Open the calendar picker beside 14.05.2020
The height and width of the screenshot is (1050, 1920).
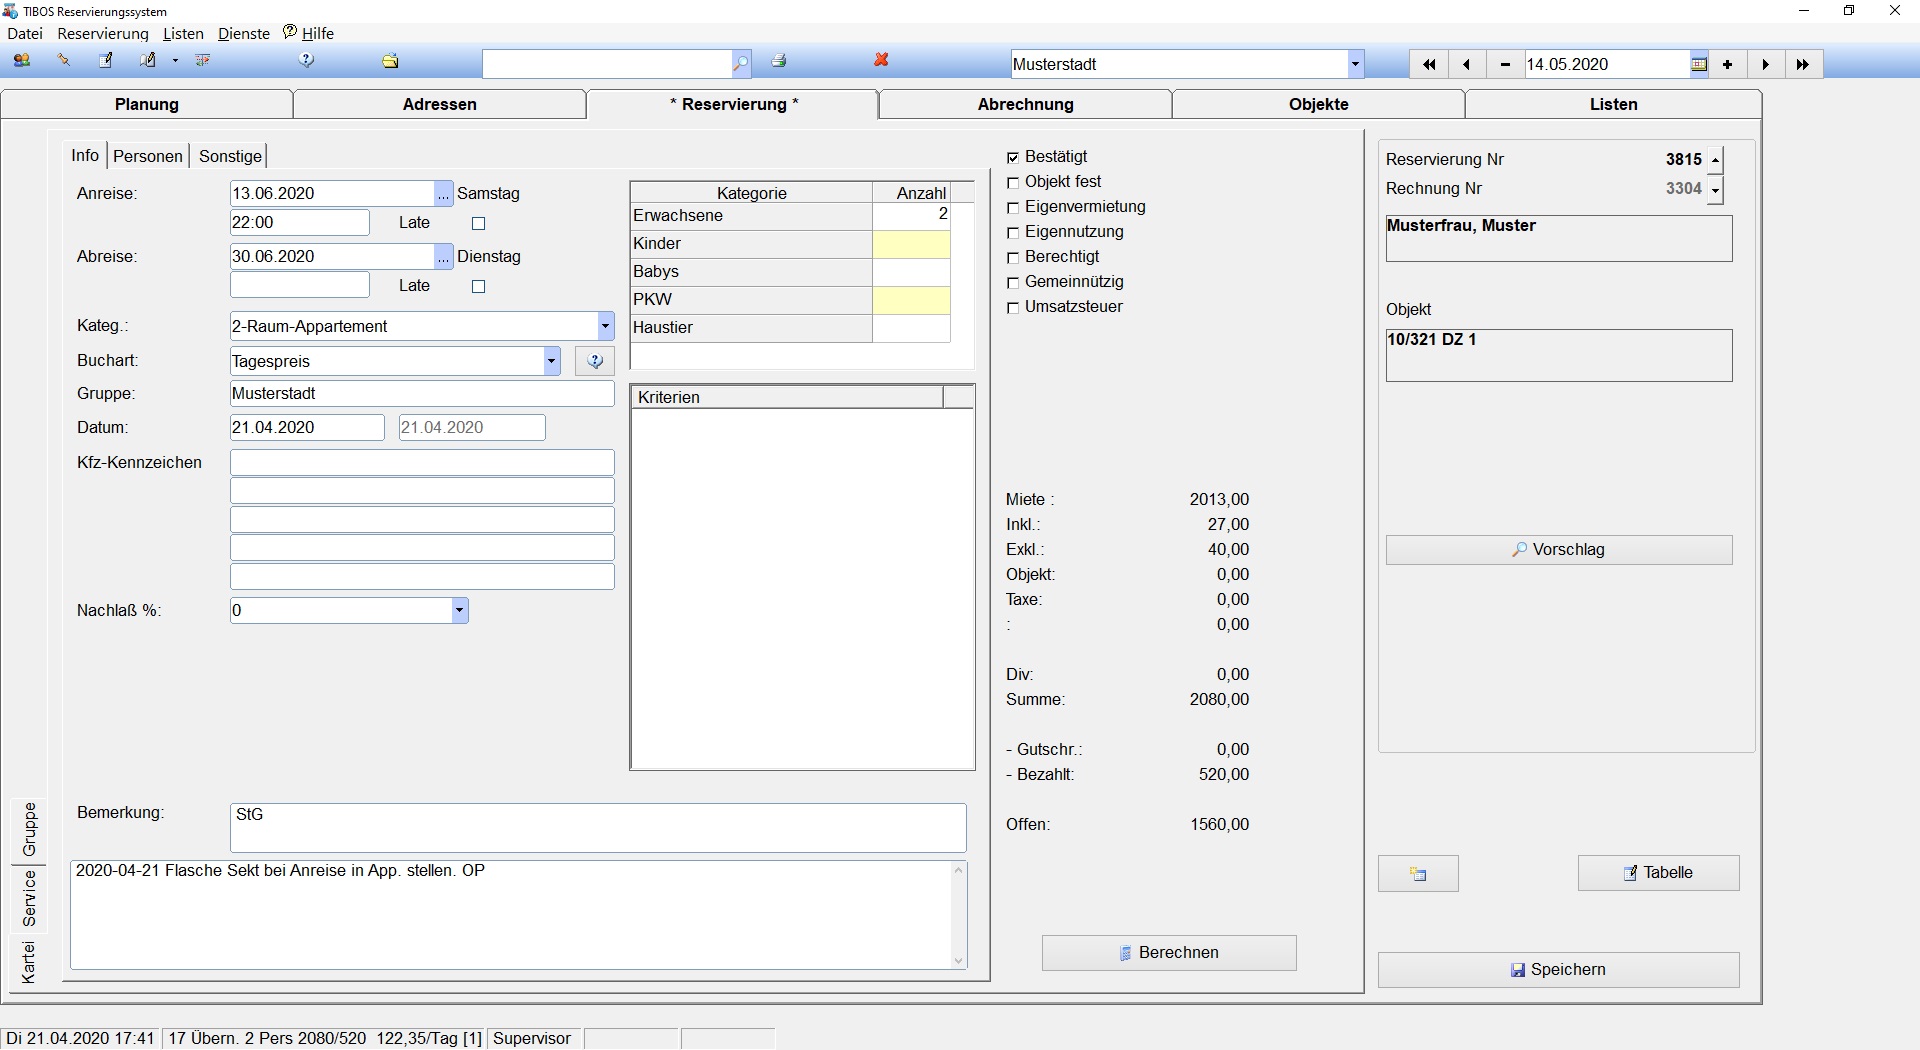point(1699,65)
